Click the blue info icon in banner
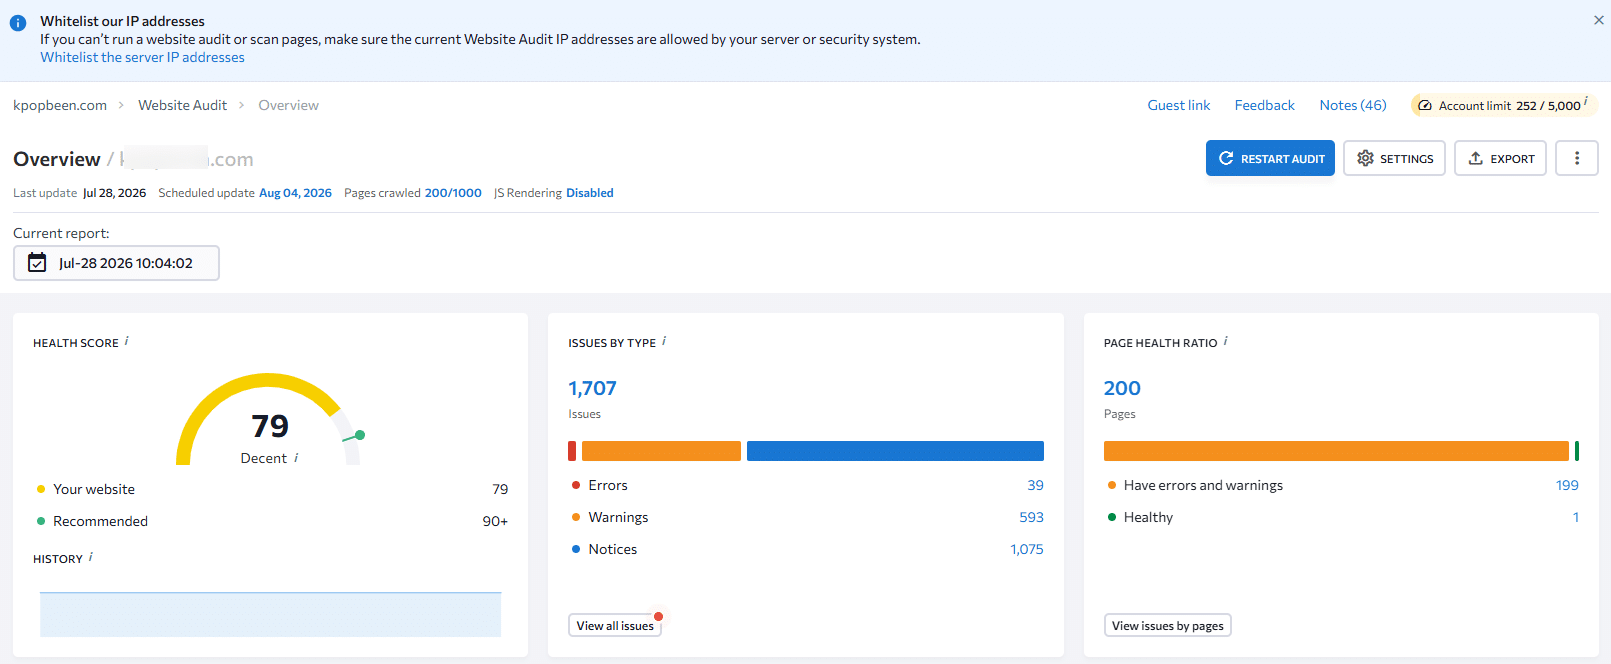The image size is (1611, 664). [18, 22]
